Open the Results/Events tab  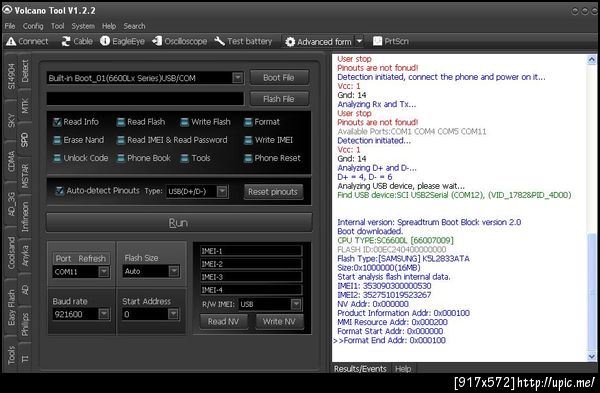(360, 369)
